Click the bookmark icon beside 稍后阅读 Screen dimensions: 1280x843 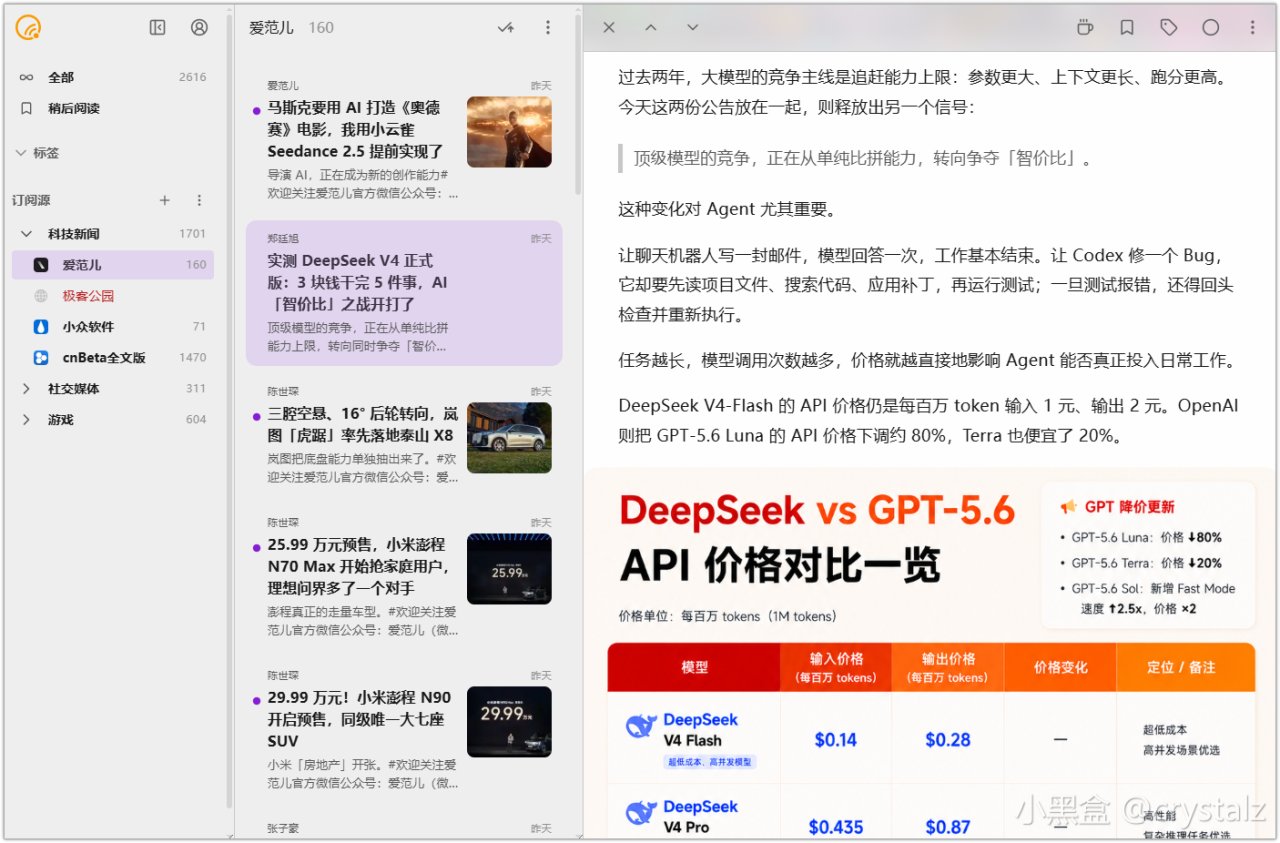coord(27,108)
